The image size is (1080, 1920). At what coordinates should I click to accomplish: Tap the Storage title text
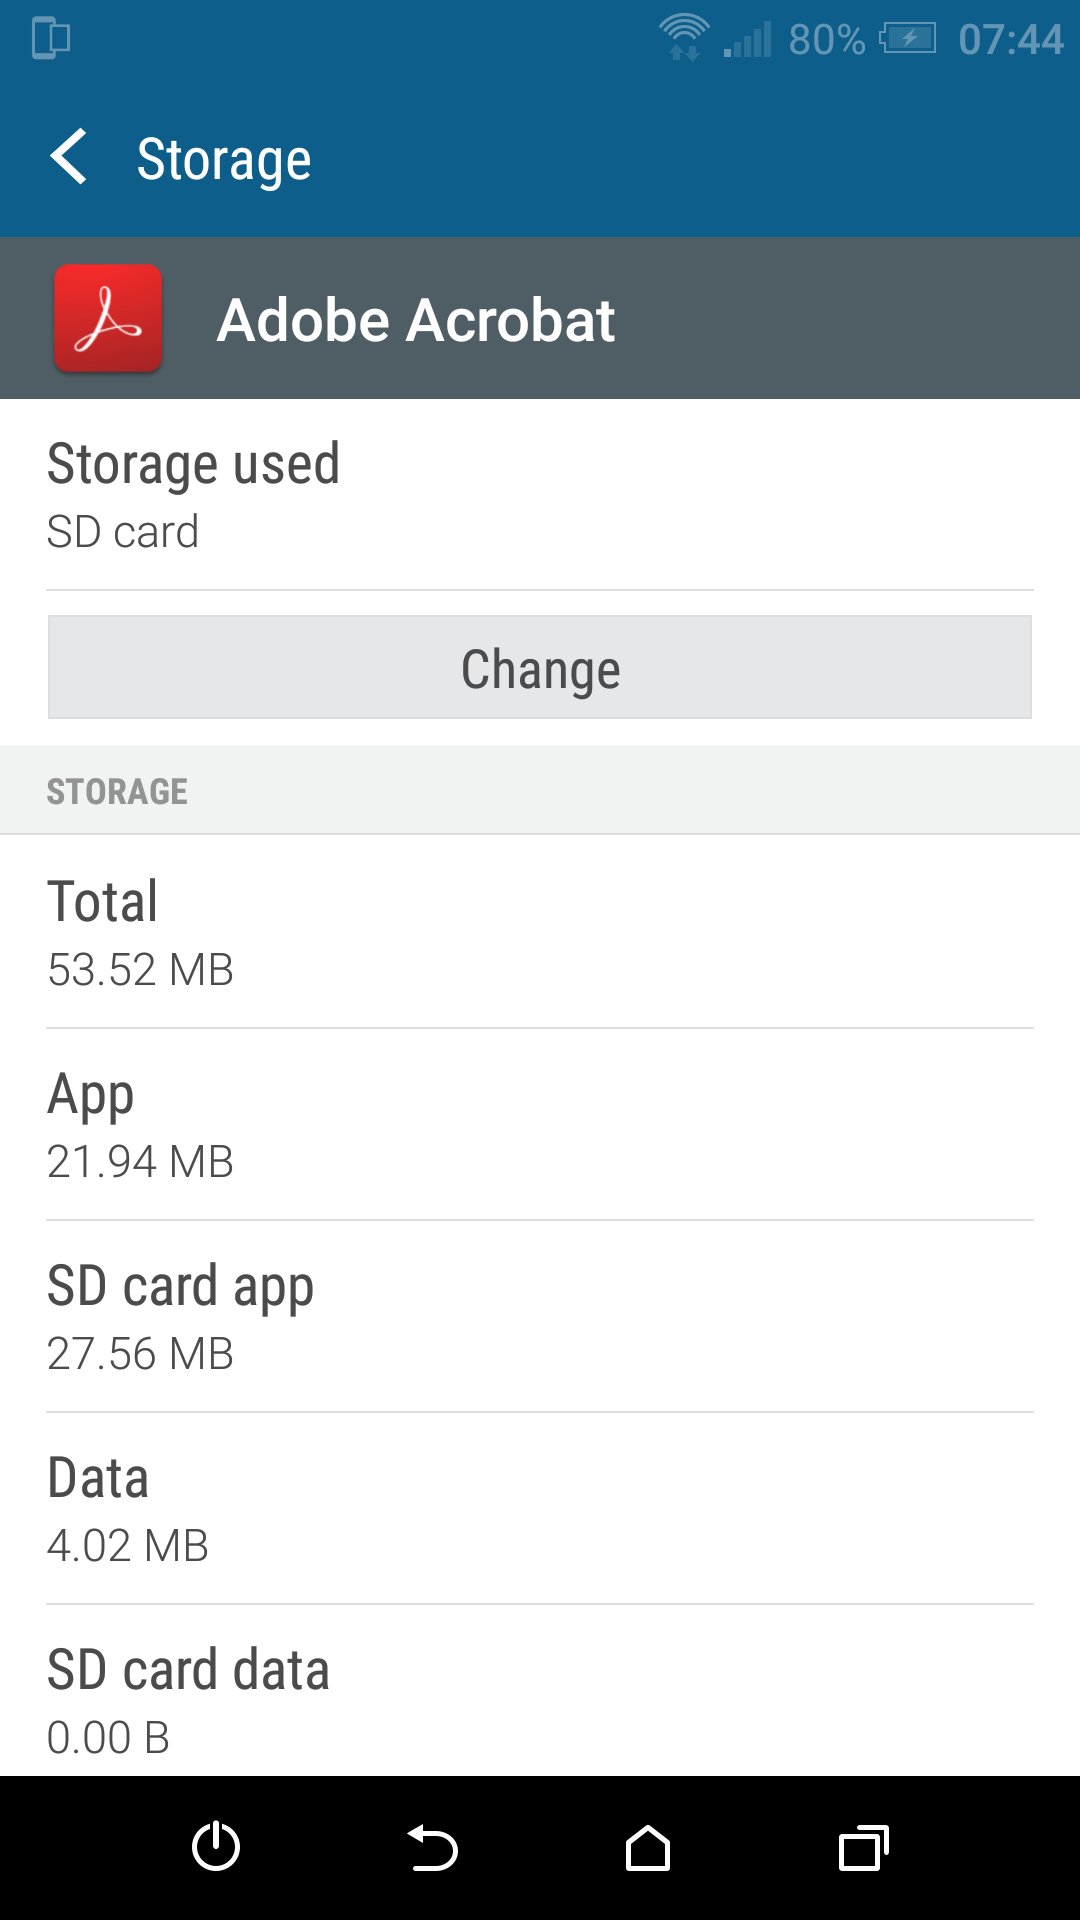coord(224,160)
